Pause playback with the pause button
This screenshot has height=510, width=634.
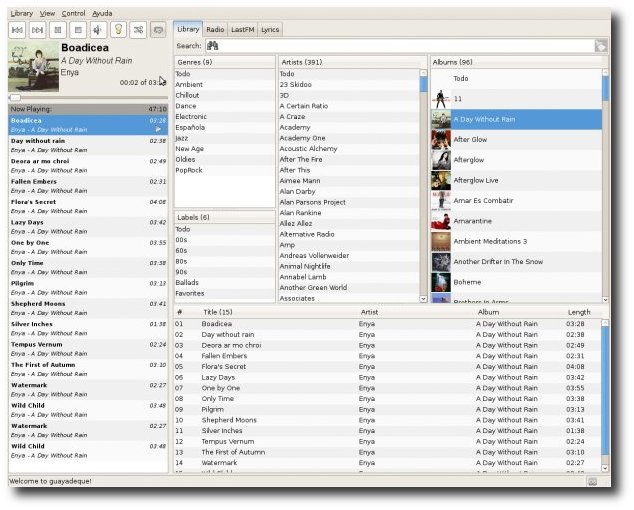coord(57,30)
